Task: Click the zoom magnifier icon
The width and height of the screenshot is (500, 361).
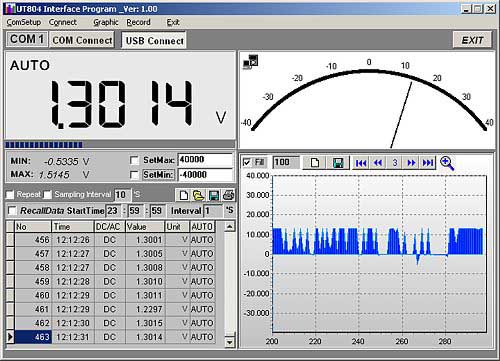Action: pyautogui.click(x=447, y=163)
